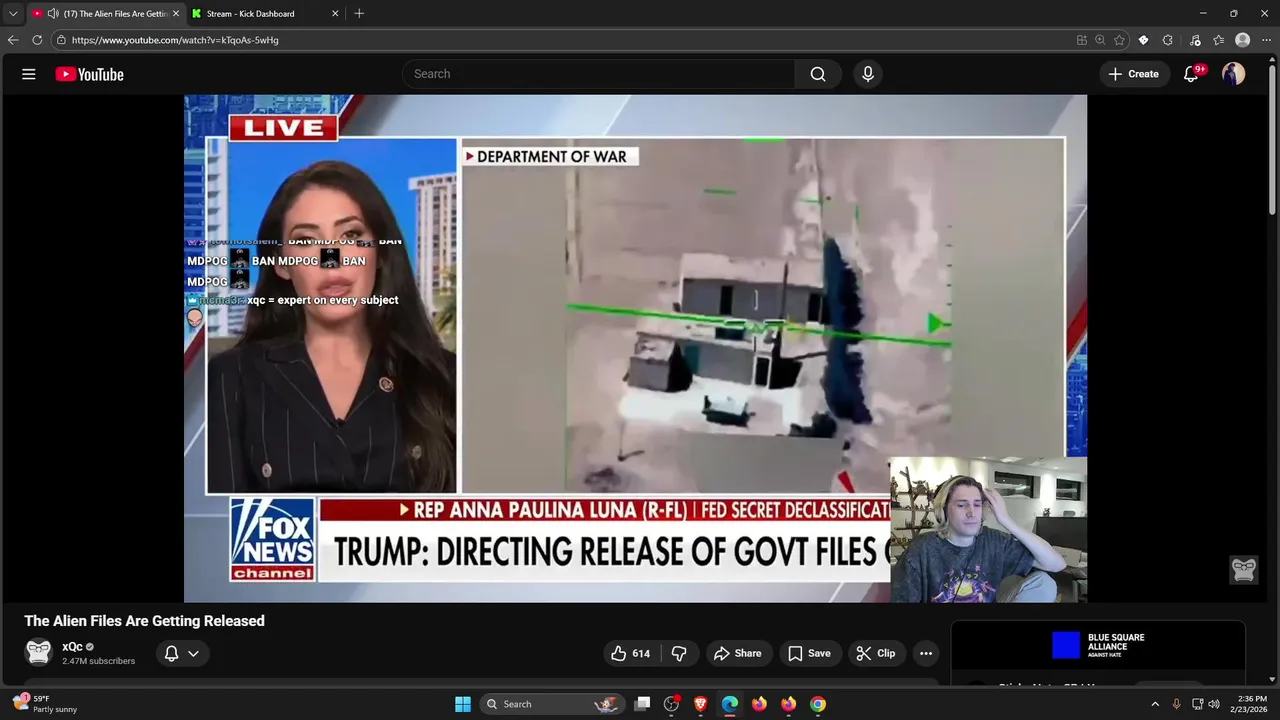Image resolution: width=1280 pixels, height=720 pixels.
Task: Open Task View on the taskbar
Action: pos(643,704)
